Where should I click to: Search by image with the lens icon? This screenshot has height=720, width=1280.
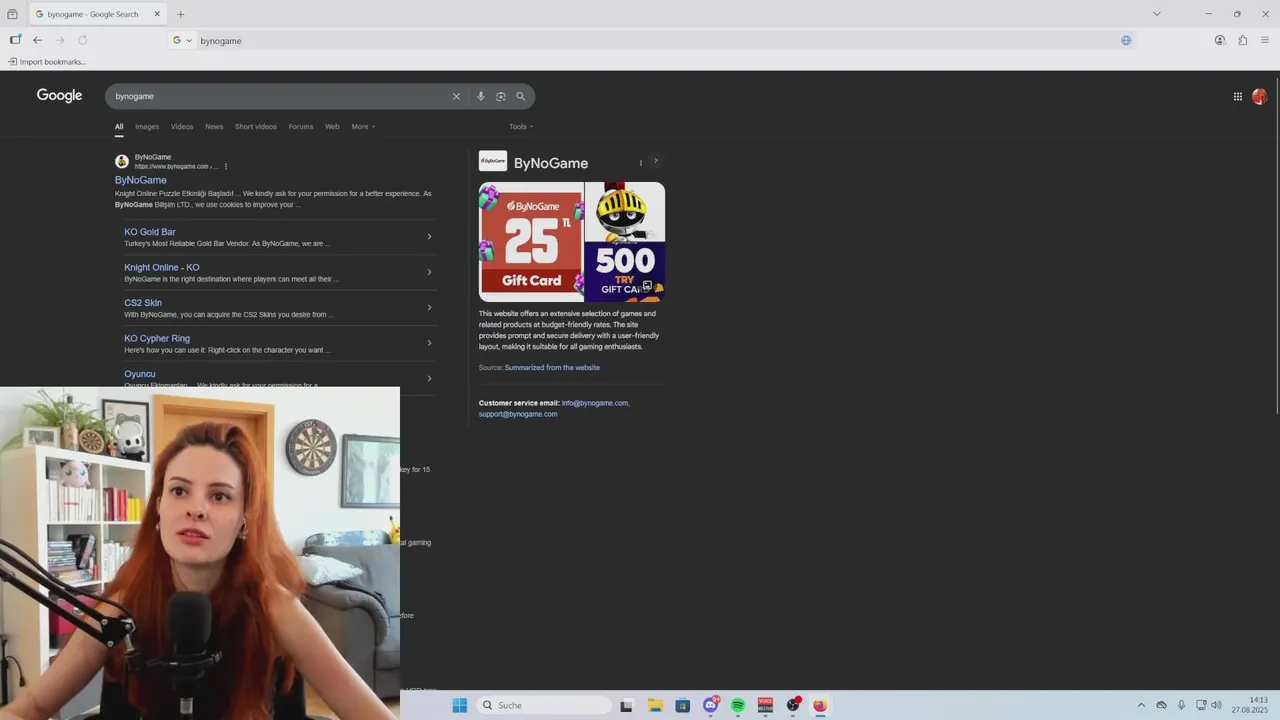(x=501, y=96)
